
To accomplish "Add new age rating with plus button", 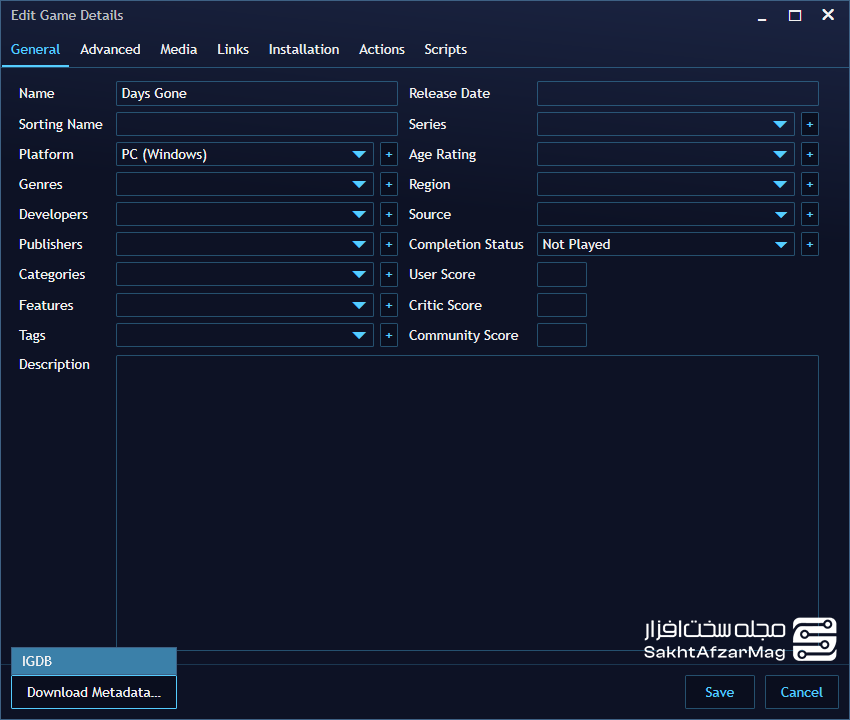I will coord(809,155).
